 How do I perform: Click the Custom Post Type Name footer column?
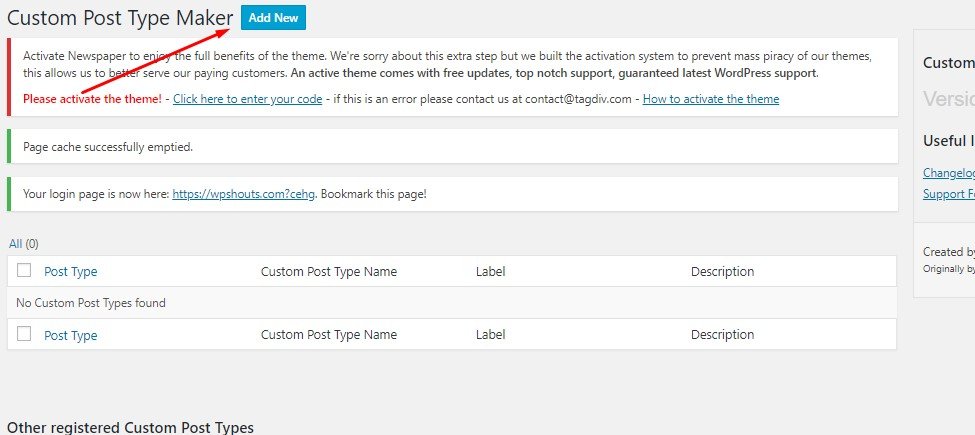click(x=329, y=335)
